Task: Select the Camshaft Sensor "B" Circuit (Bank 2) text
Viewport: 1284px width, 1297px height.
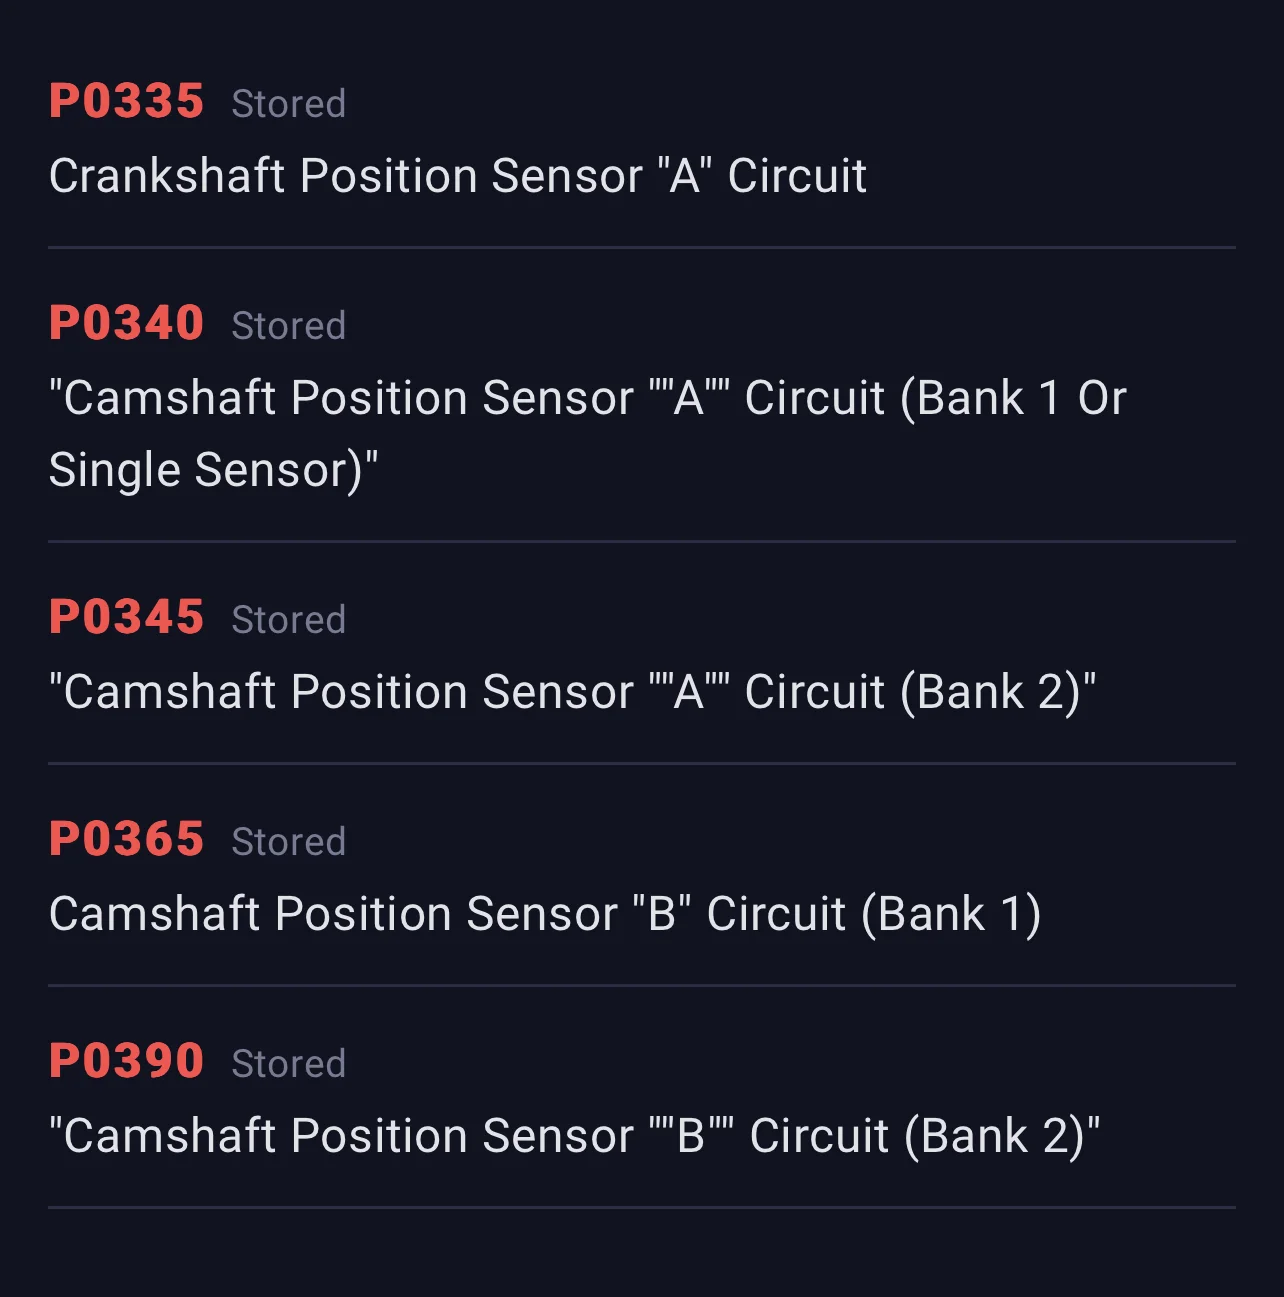Action: tap(575, 1136)
